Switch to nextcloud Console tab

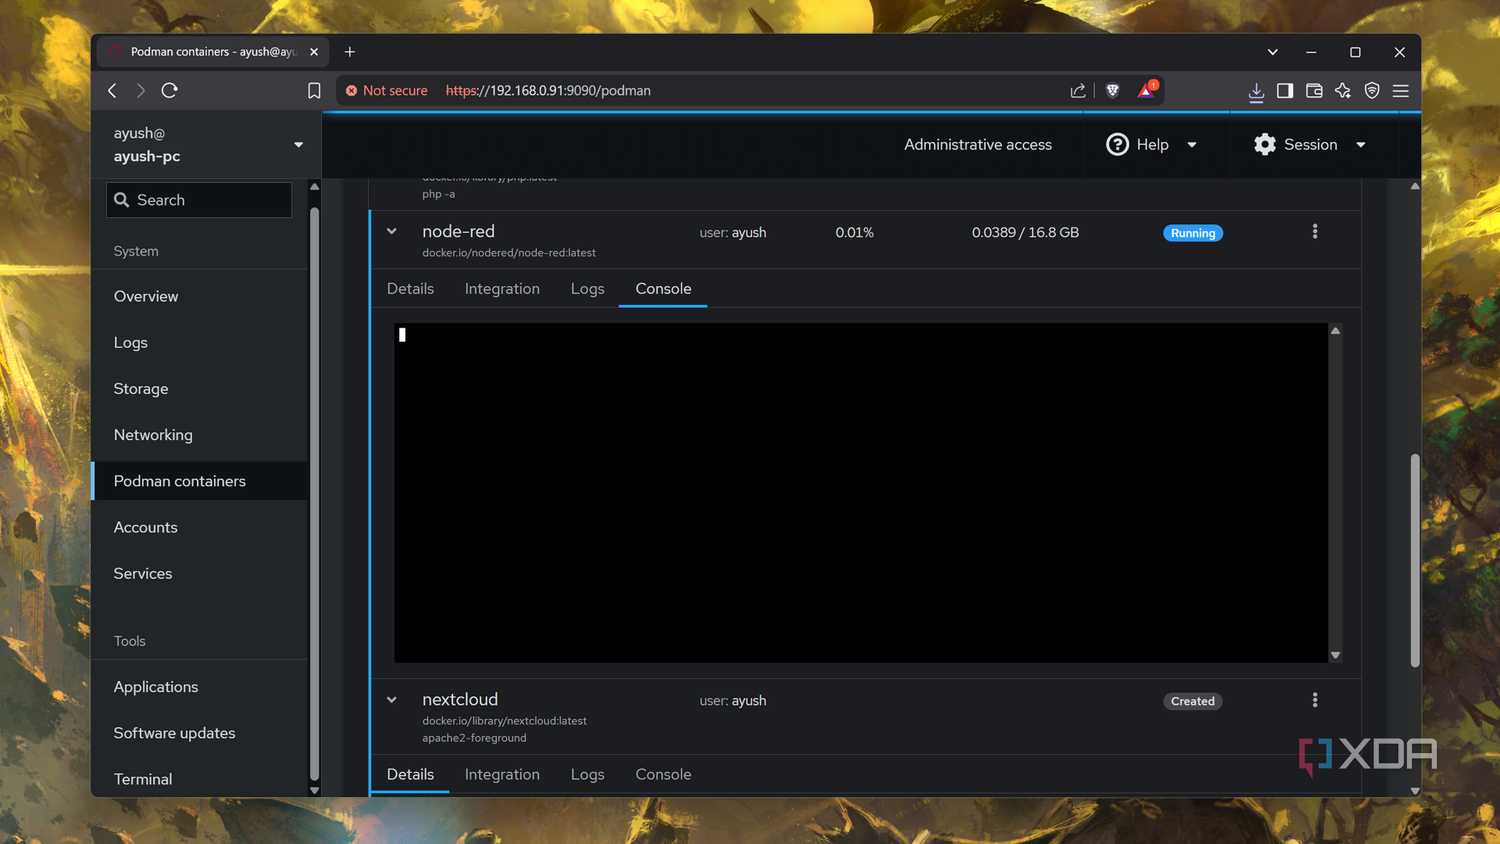tap(663, 774)
